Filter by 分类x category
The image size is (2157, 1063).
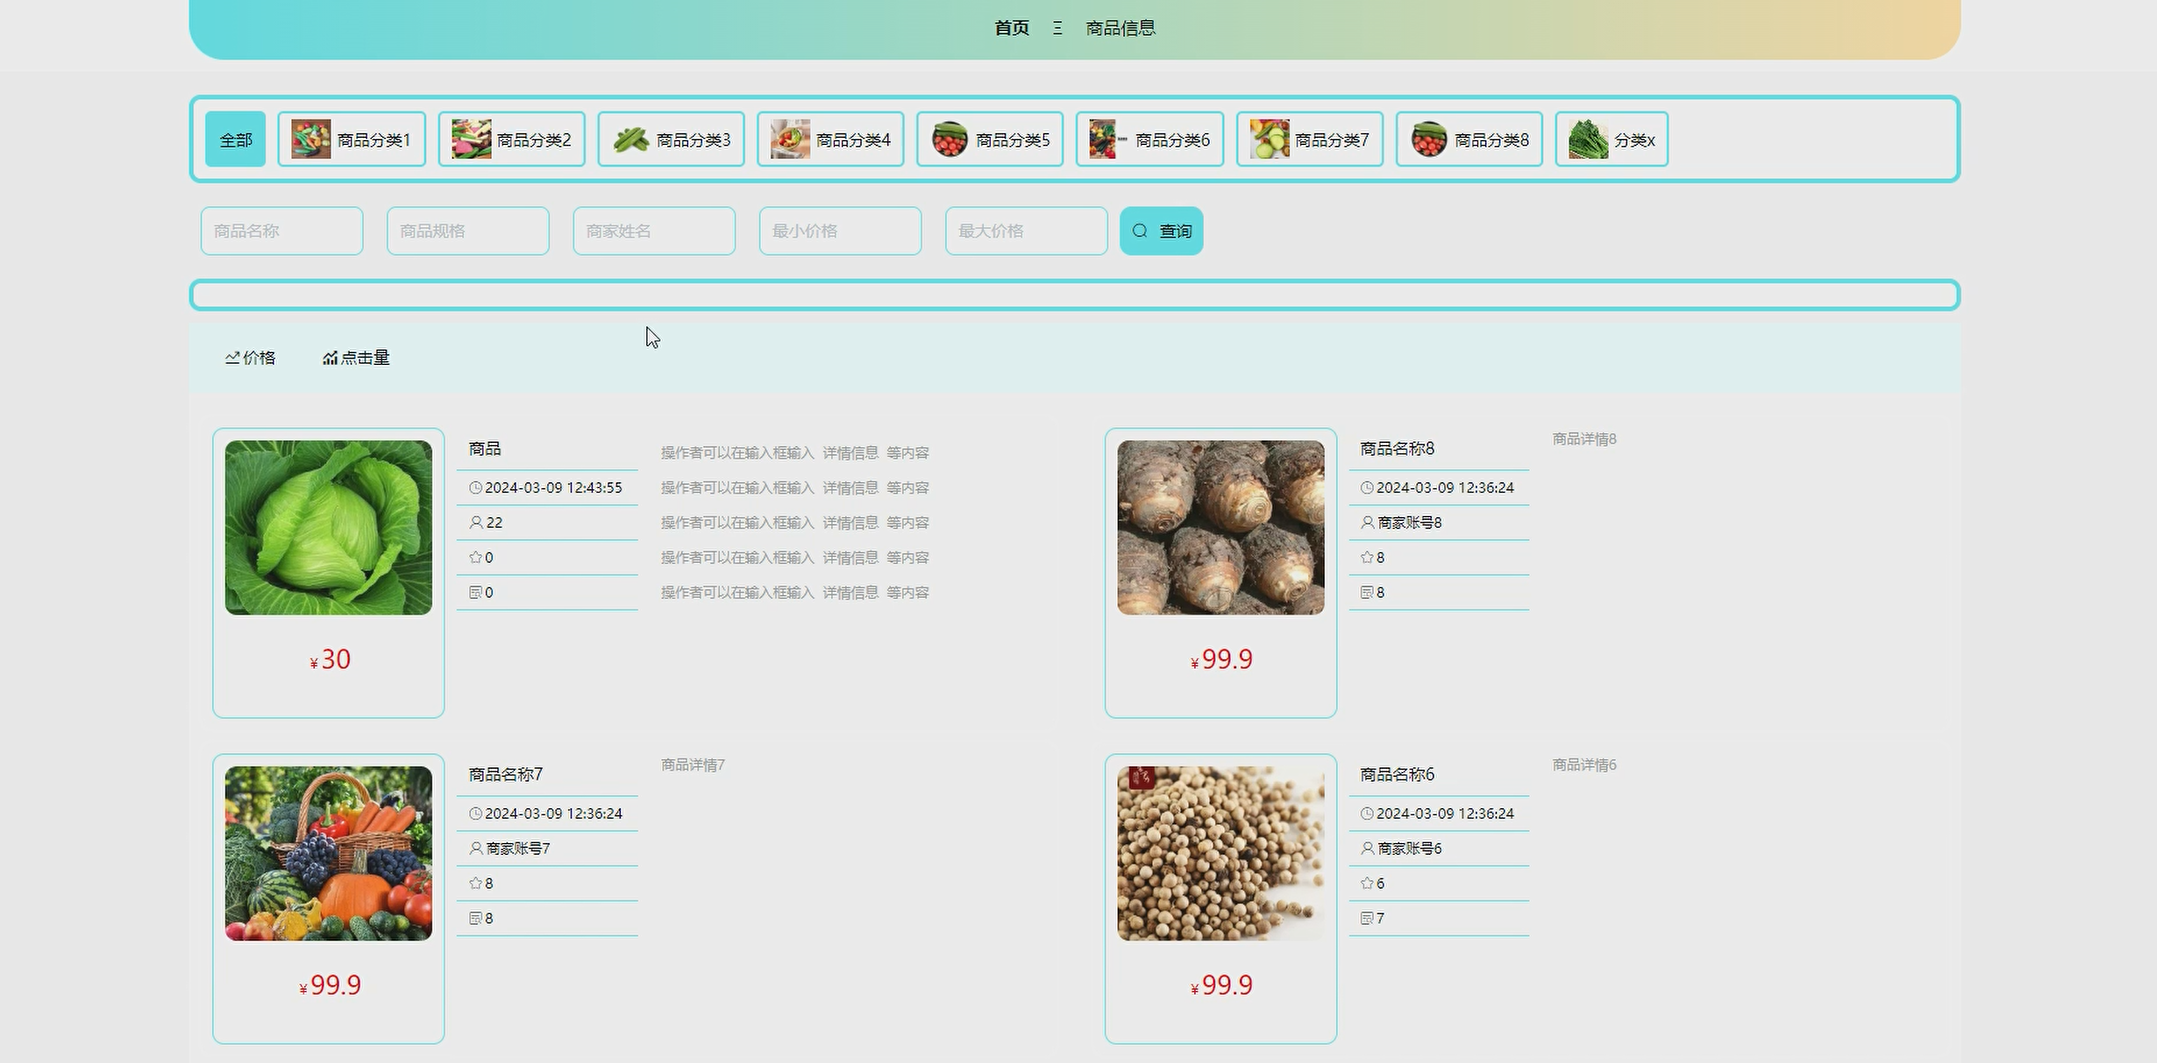tap(1611, 139)
